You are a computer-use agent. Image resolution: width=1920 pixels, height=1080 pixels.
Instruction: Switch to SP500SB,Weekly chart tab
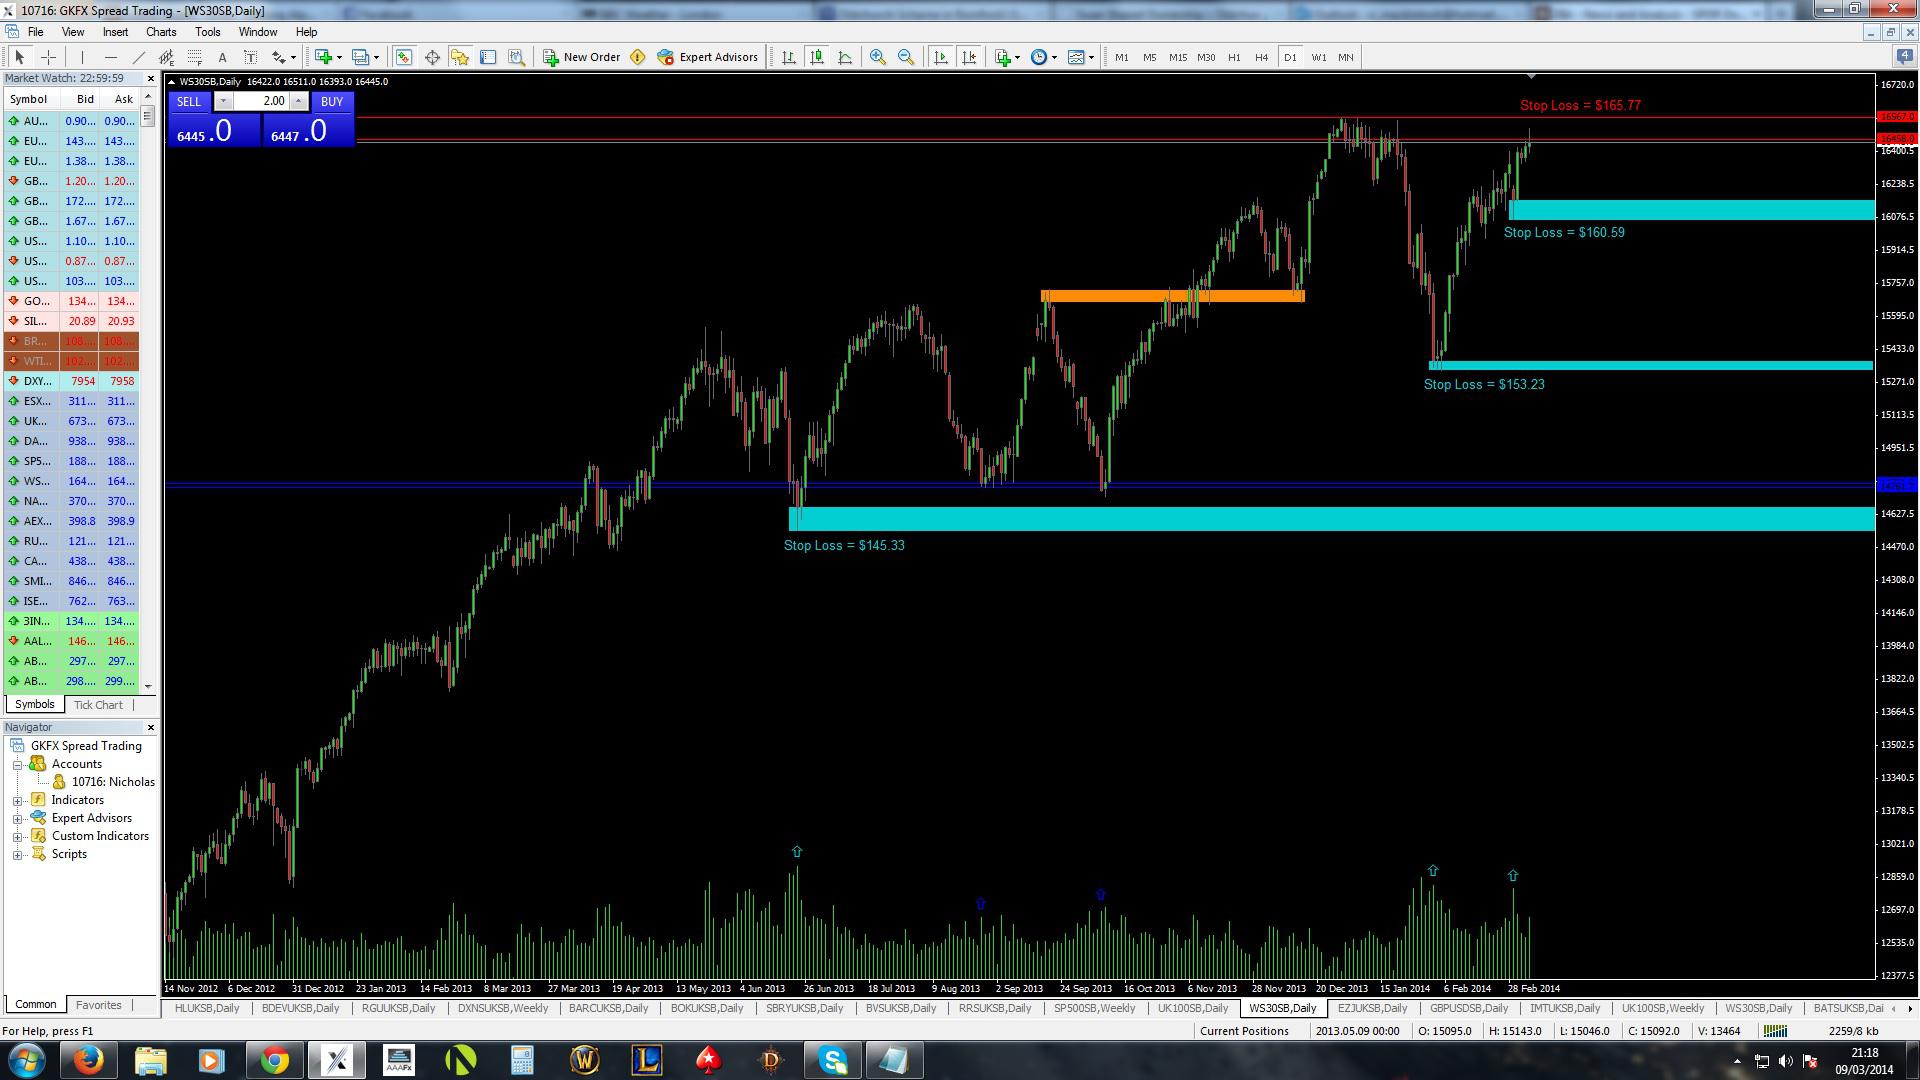click(1094, 1008)
